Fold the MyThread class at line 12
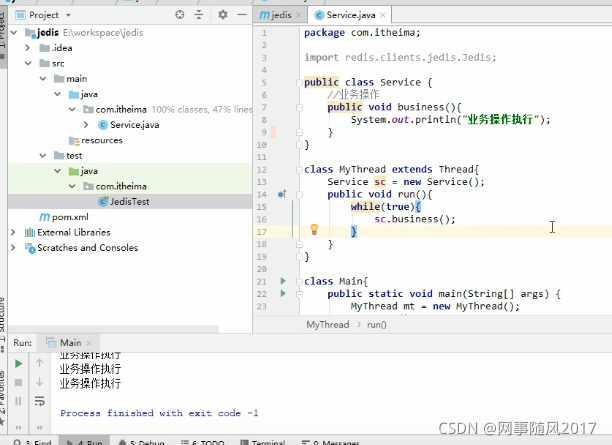612x445 pixels. click(x=299, y=169)
